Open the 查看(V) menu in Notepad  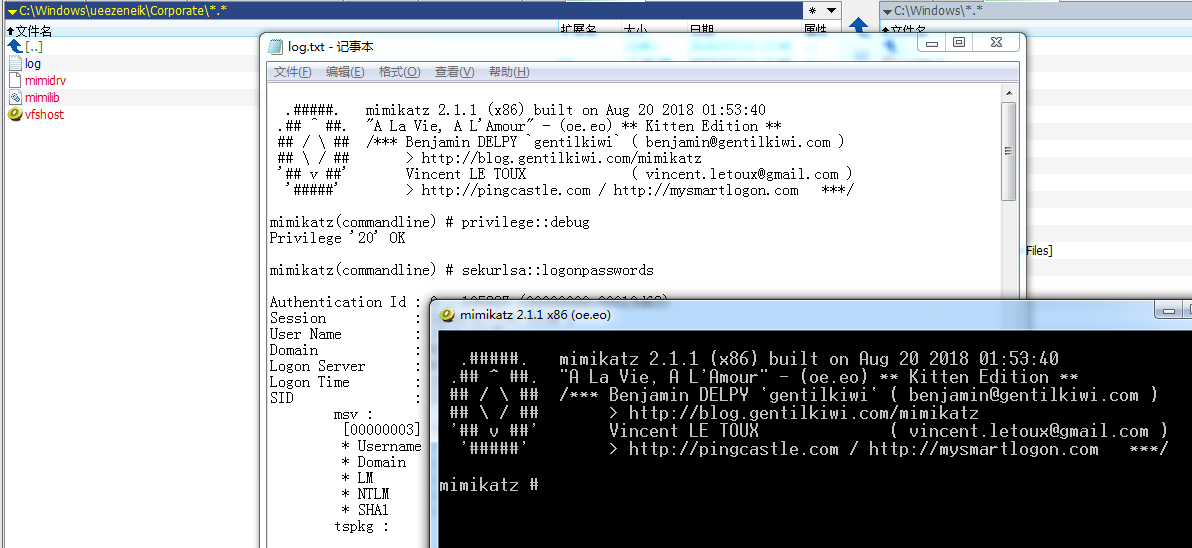[x=455, y=72]
